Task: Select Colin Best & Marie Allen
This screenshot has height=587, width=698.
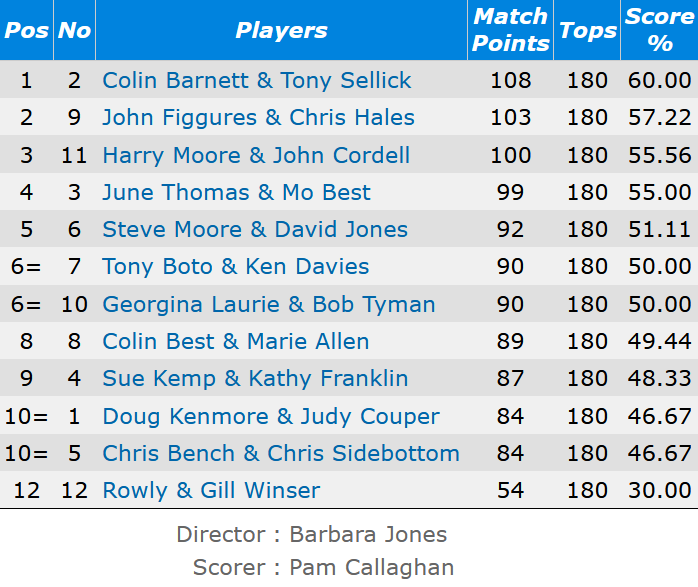Action: pyautogui.click(x=236, y=341)
